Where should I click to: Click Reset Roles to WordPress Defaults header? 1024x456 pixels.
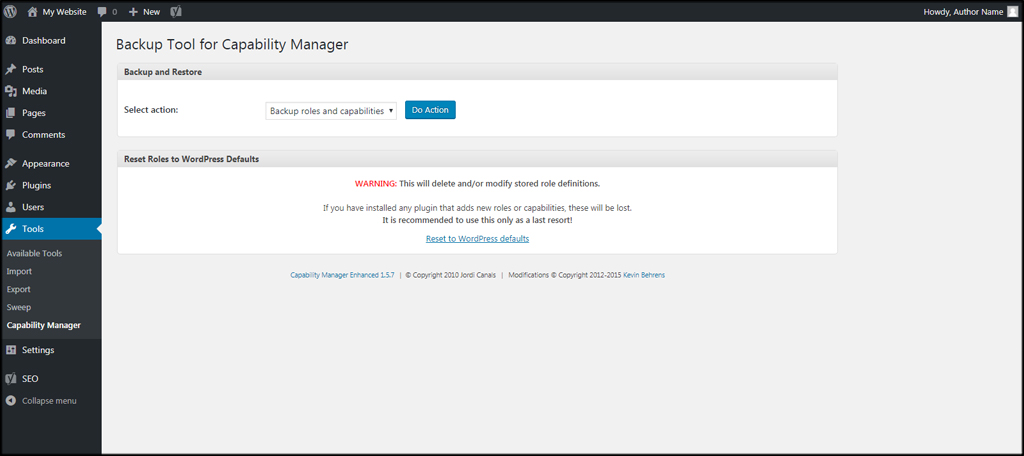click(x=477, y=159)
